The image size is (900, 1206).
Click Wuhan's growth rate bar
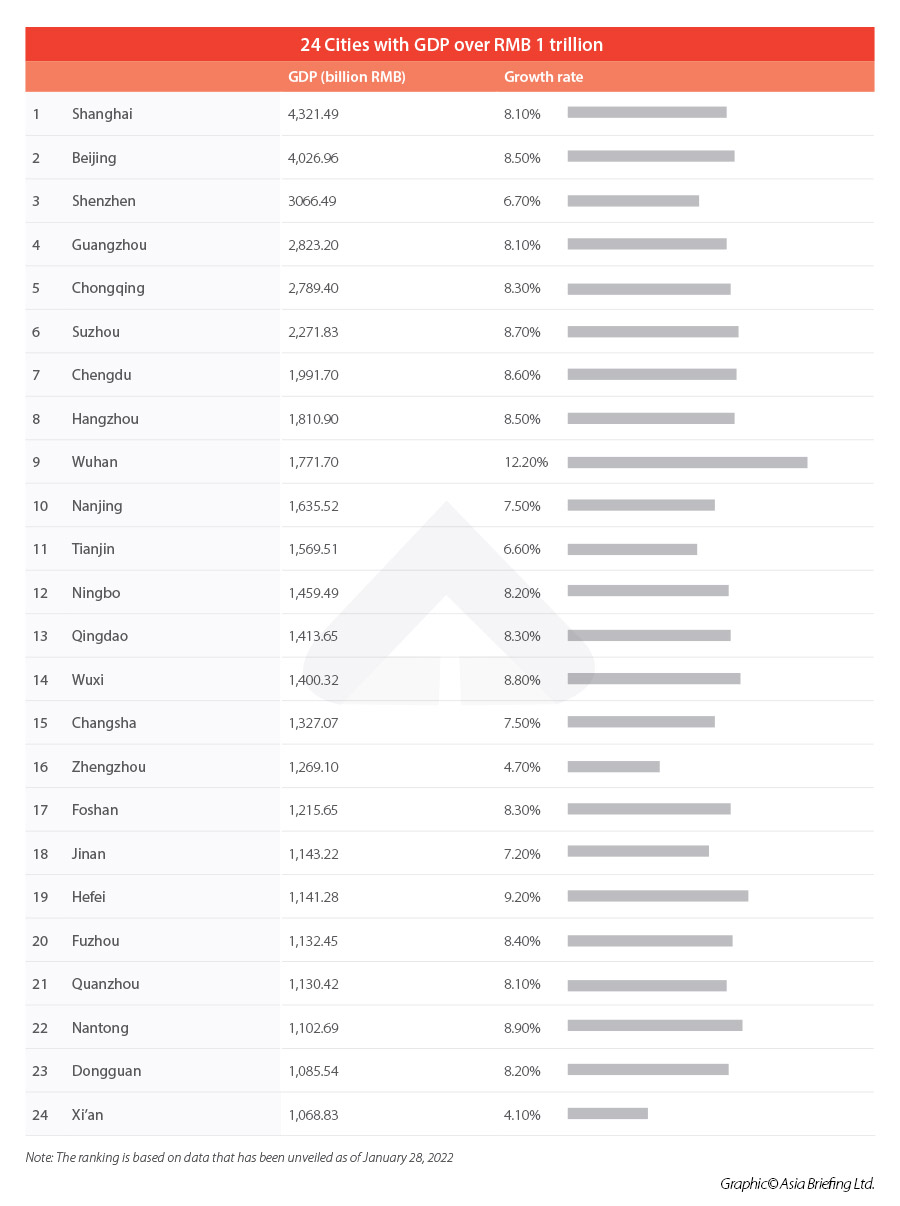687,462
